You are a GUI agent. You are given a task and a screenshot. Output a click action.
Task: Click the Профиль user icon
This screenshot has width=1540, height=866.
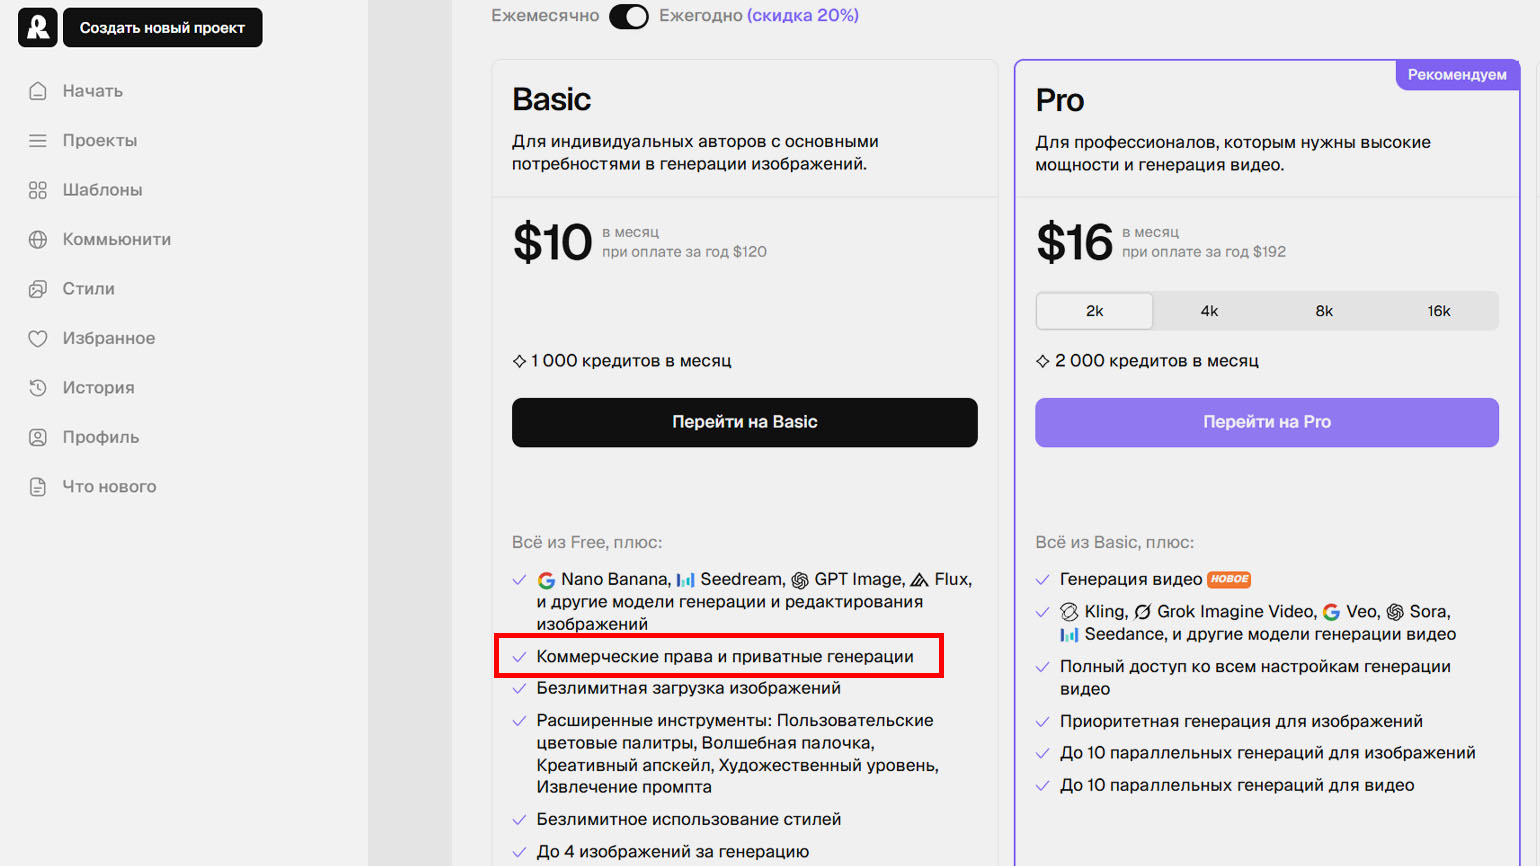pos(38,438)
